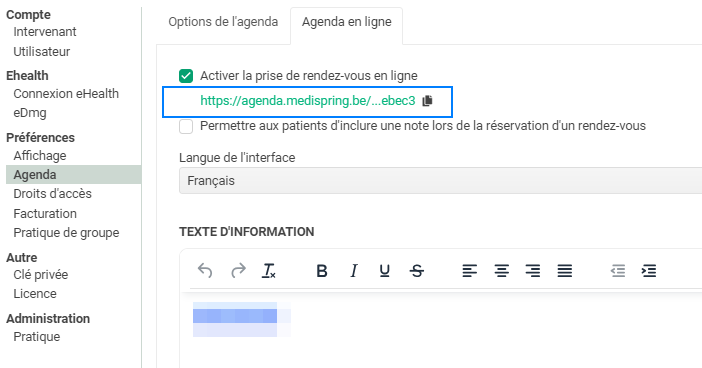This screenshot has width=702, height=368.
Task: Justify the information text
Action: click(565, 271)
